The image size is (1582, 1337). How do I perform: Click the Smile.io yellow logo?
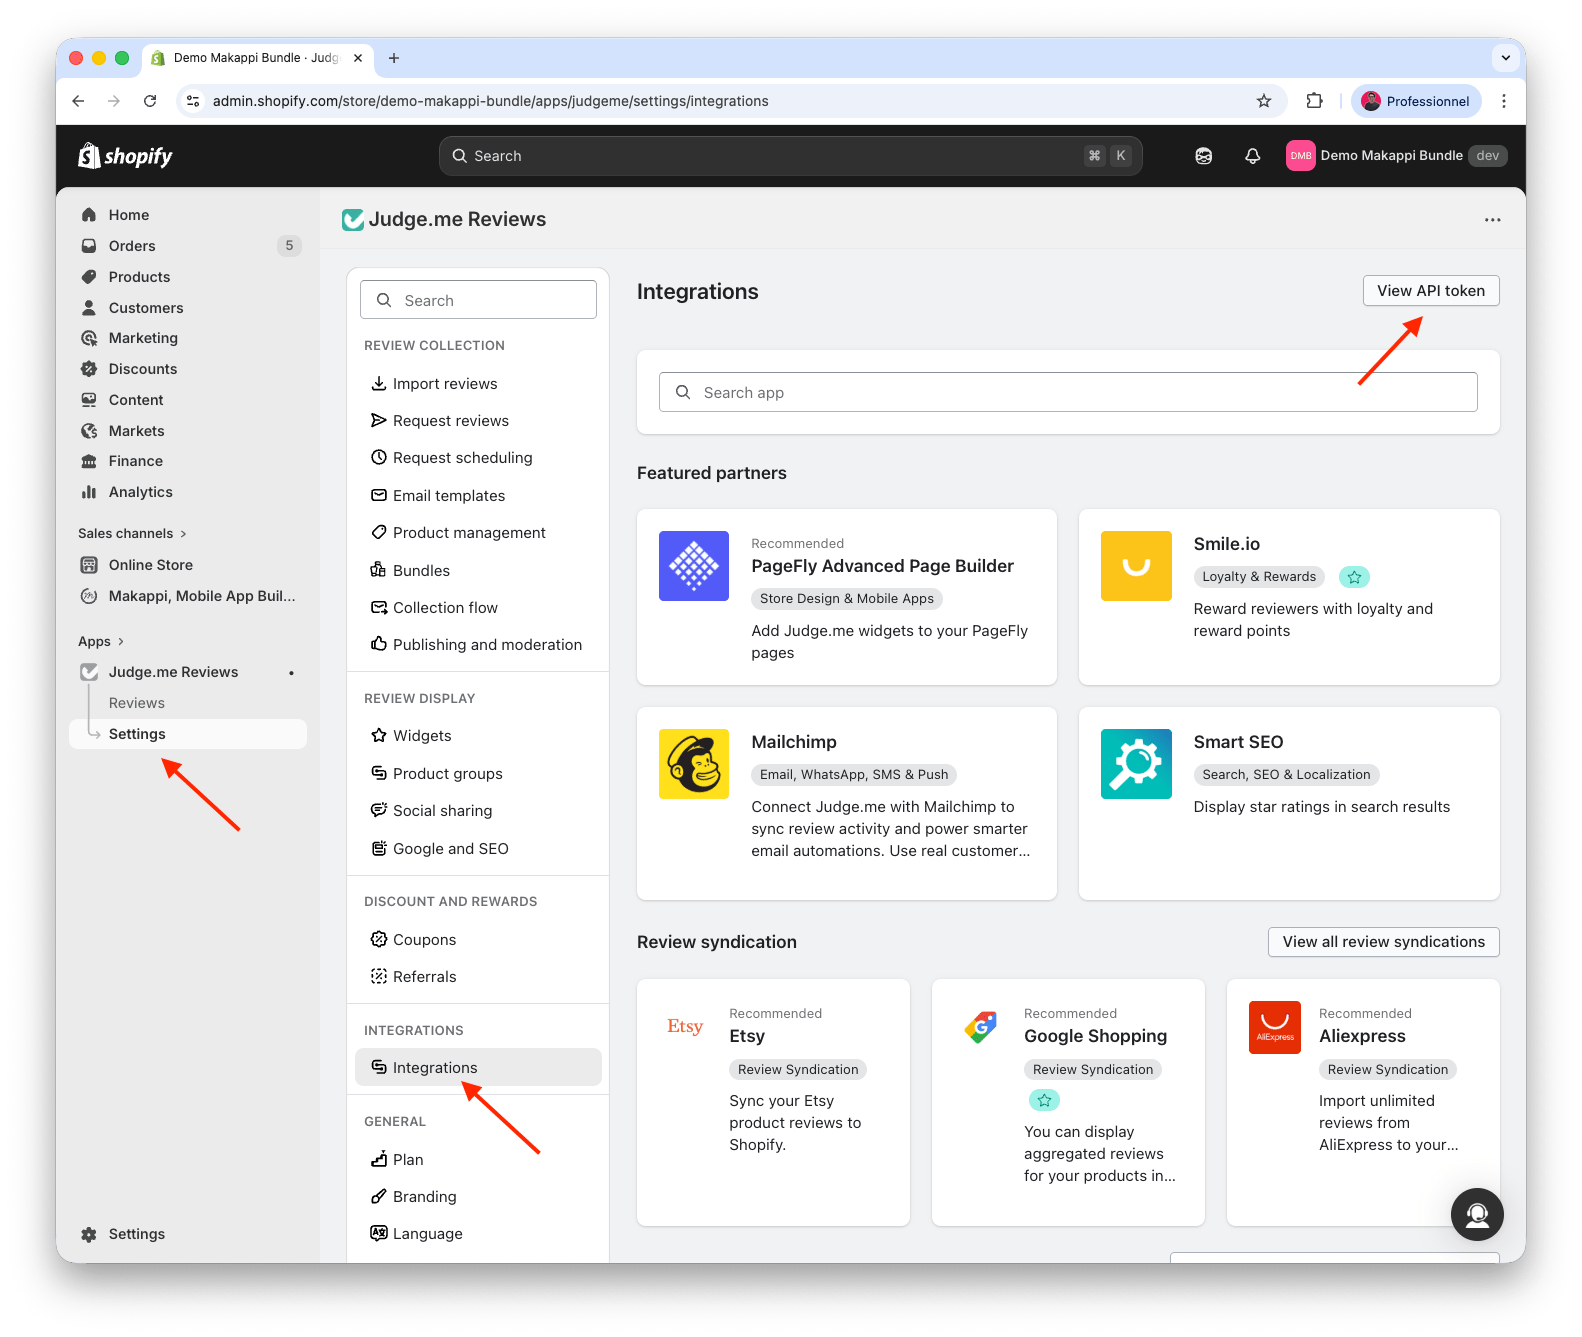(1136, 566)
